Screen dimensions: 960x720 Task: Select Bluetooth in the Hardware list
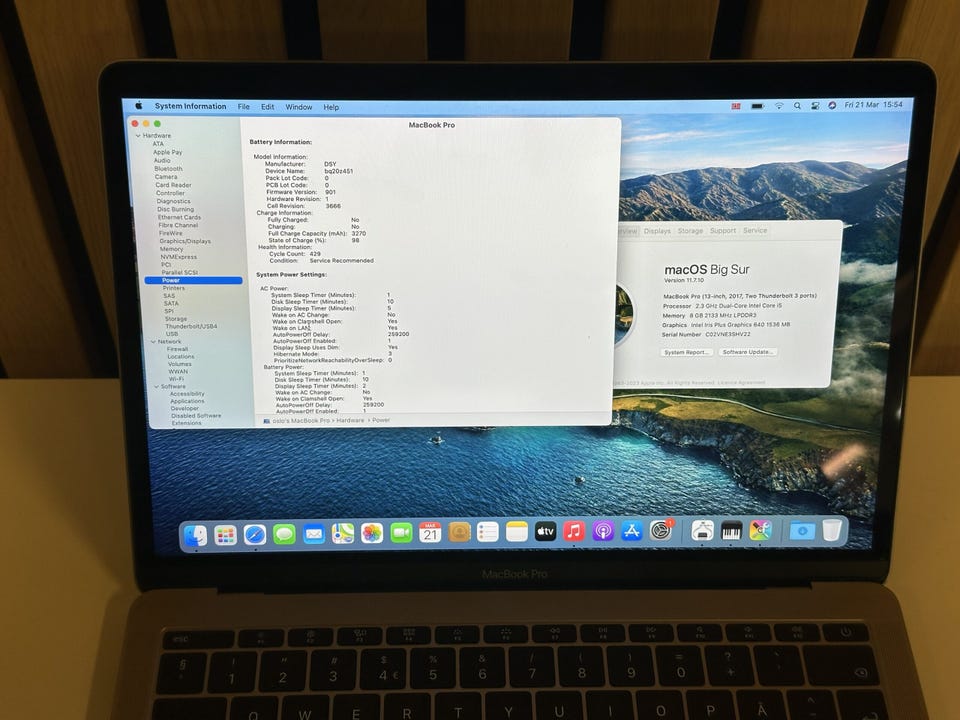[168, 168]
